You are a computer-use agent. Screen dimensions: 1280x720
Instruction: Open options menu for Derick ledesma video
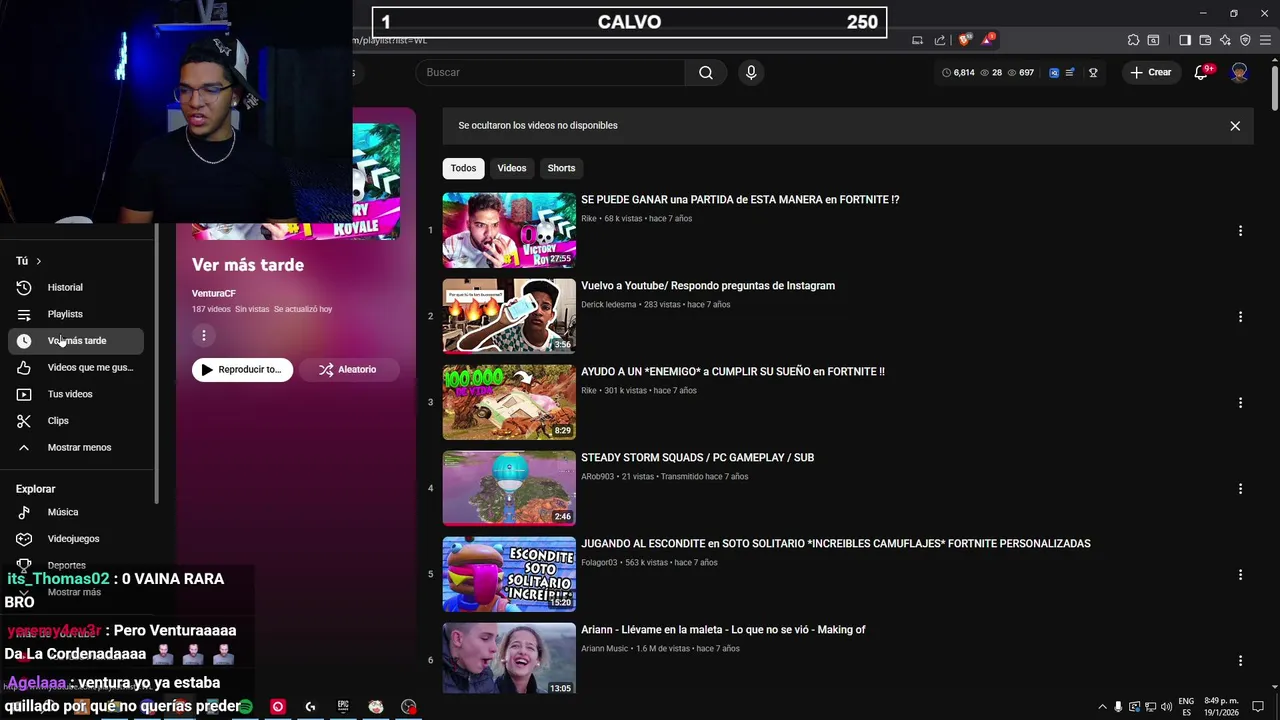click(1240, 316)
